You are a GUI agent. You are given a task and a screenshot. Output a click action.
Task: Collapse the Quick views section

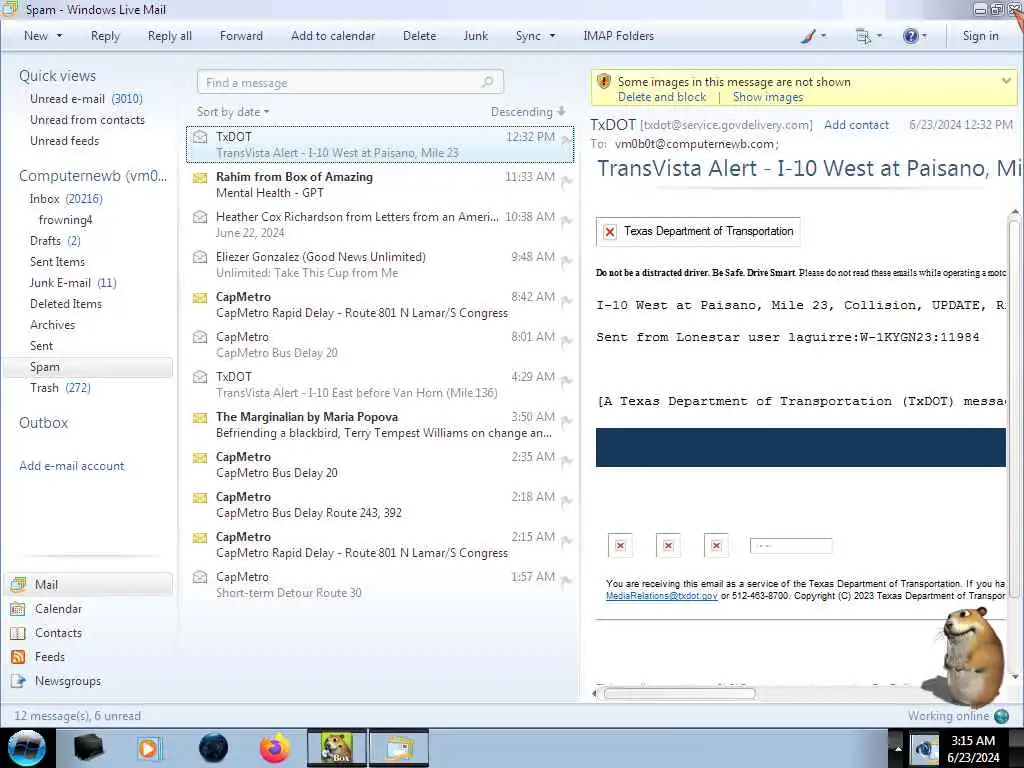tap(57, 76)
